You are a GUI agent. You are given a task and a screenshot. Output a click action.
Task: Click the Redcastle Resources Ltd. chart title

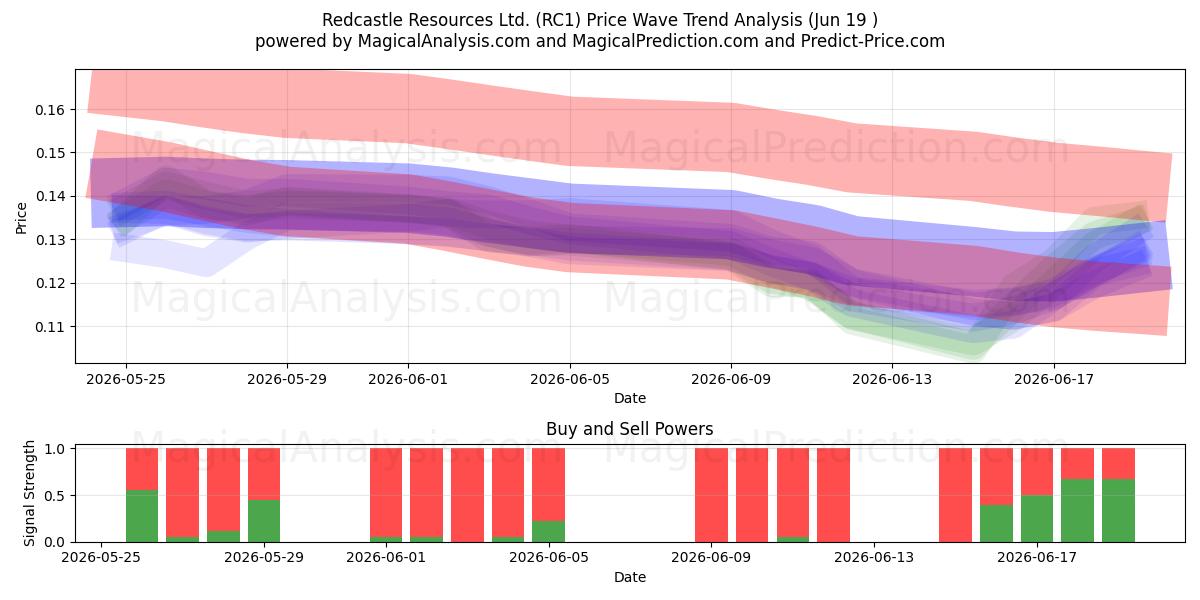coord(600,20)
